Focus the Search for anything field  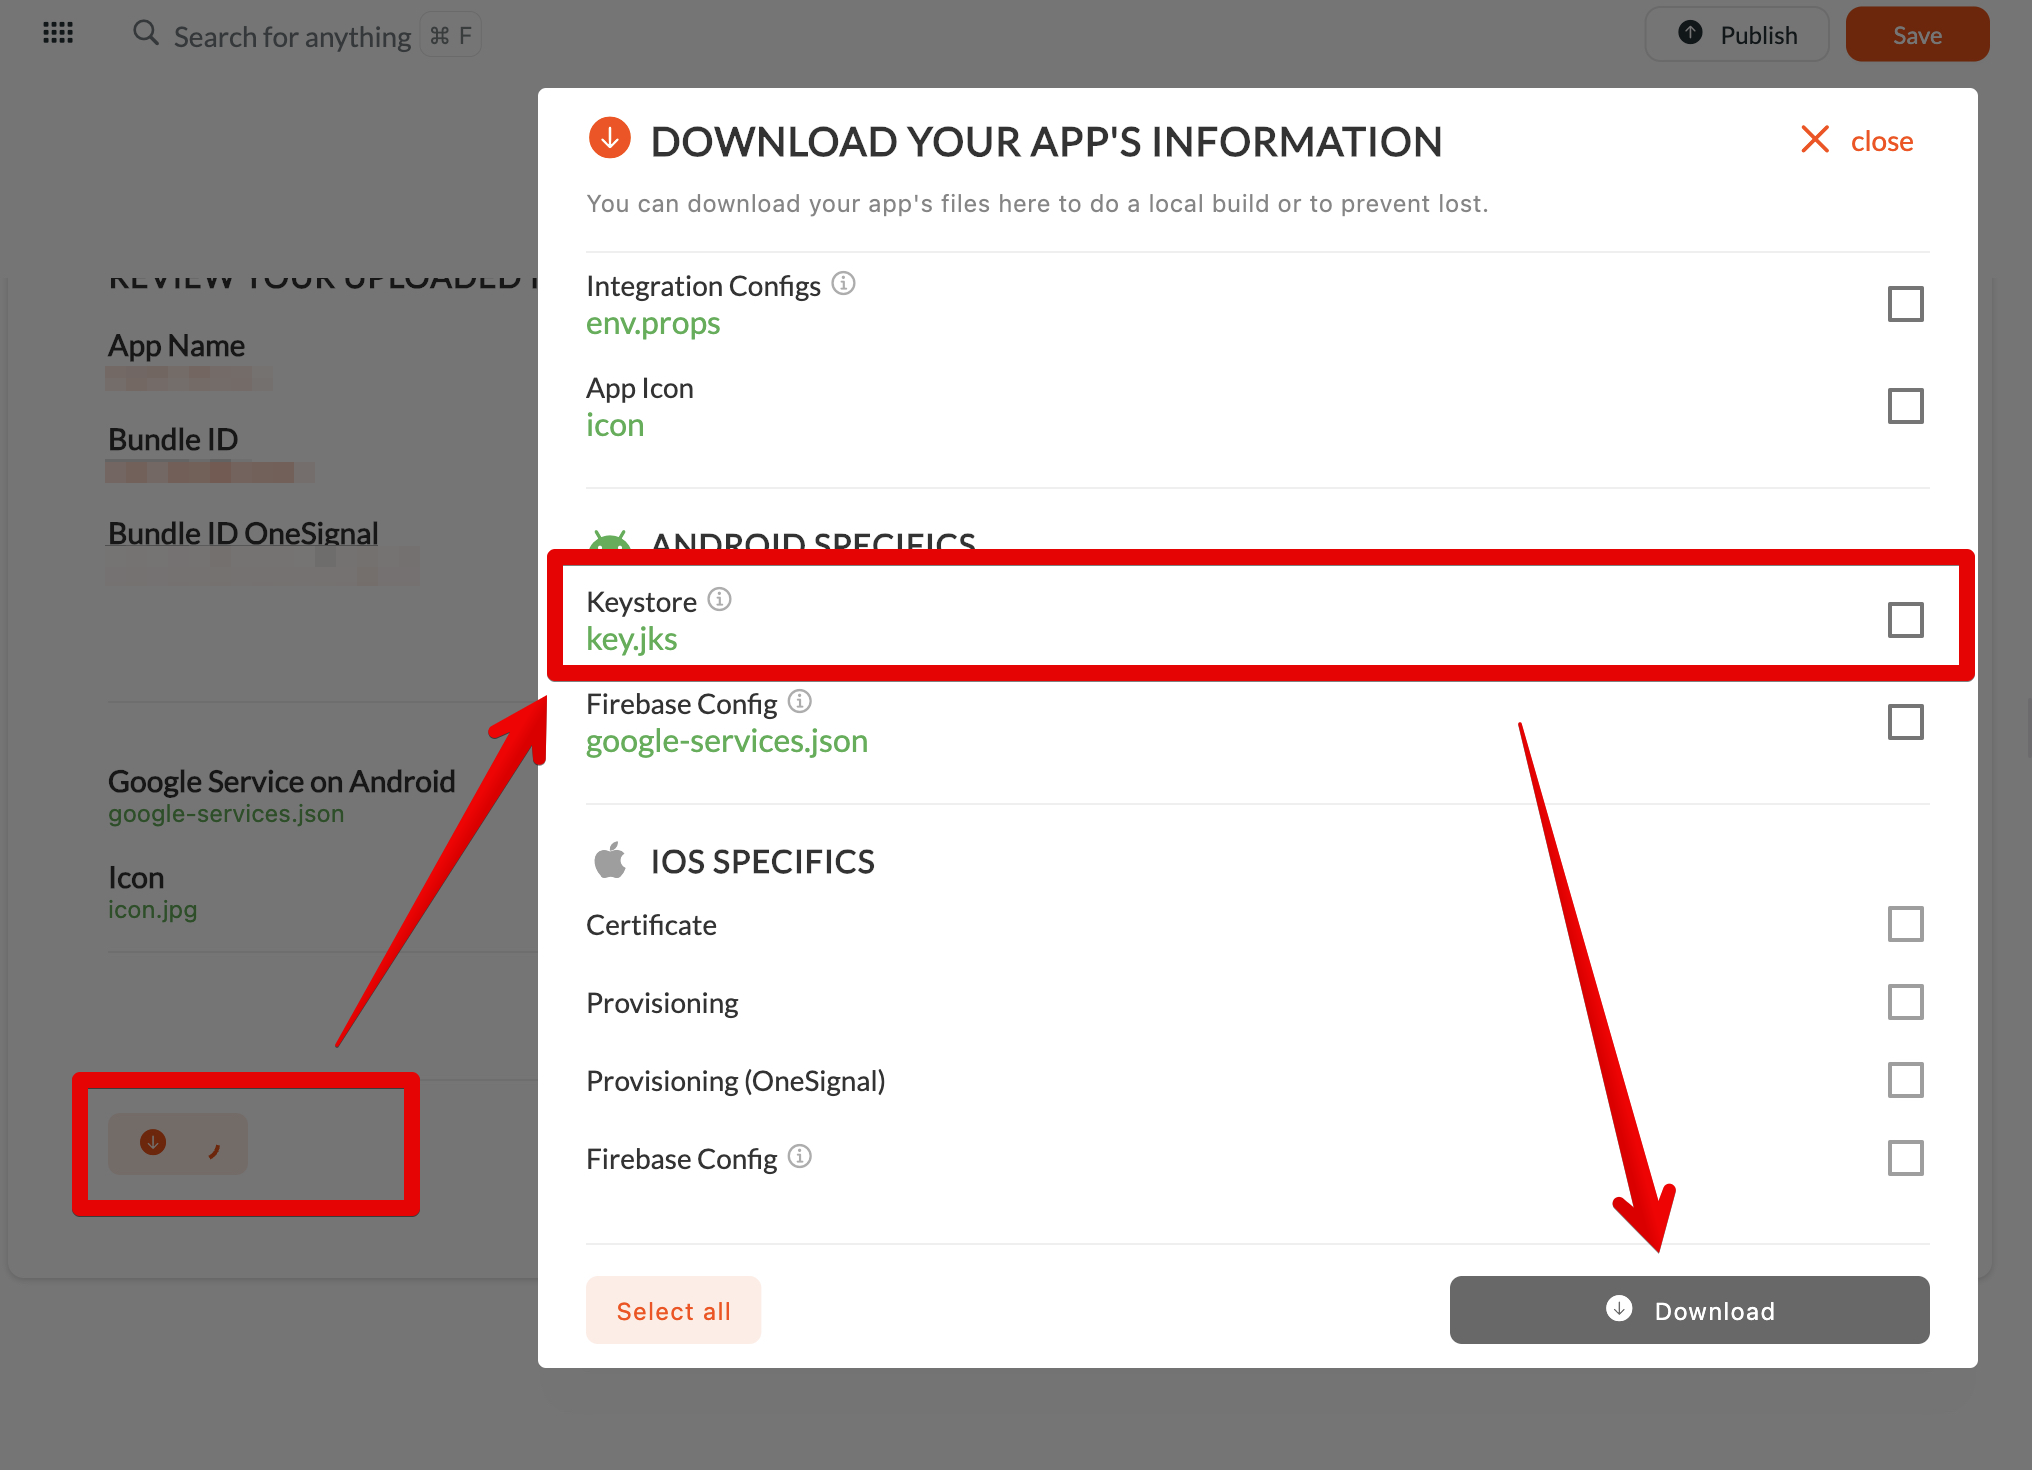tap(292, 37)
